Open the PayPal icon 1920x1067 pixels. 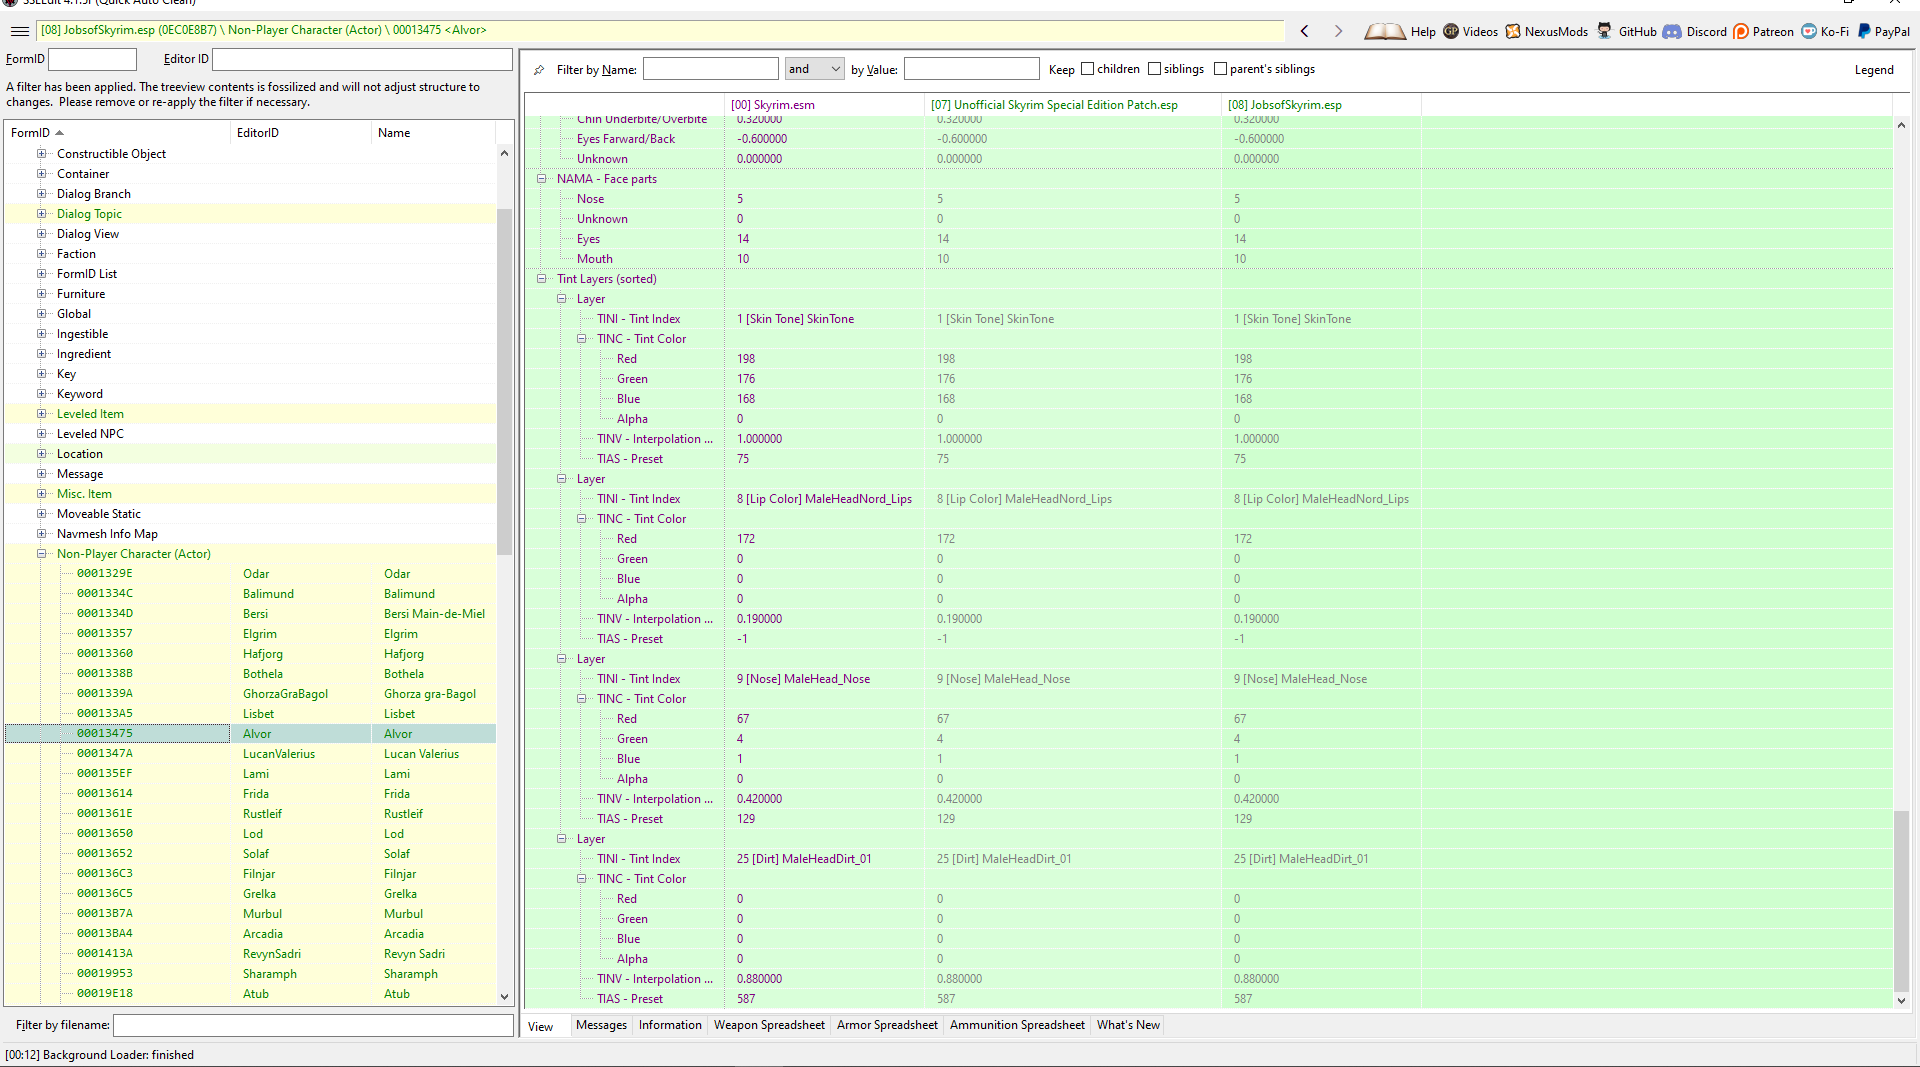coord(1864,31)
